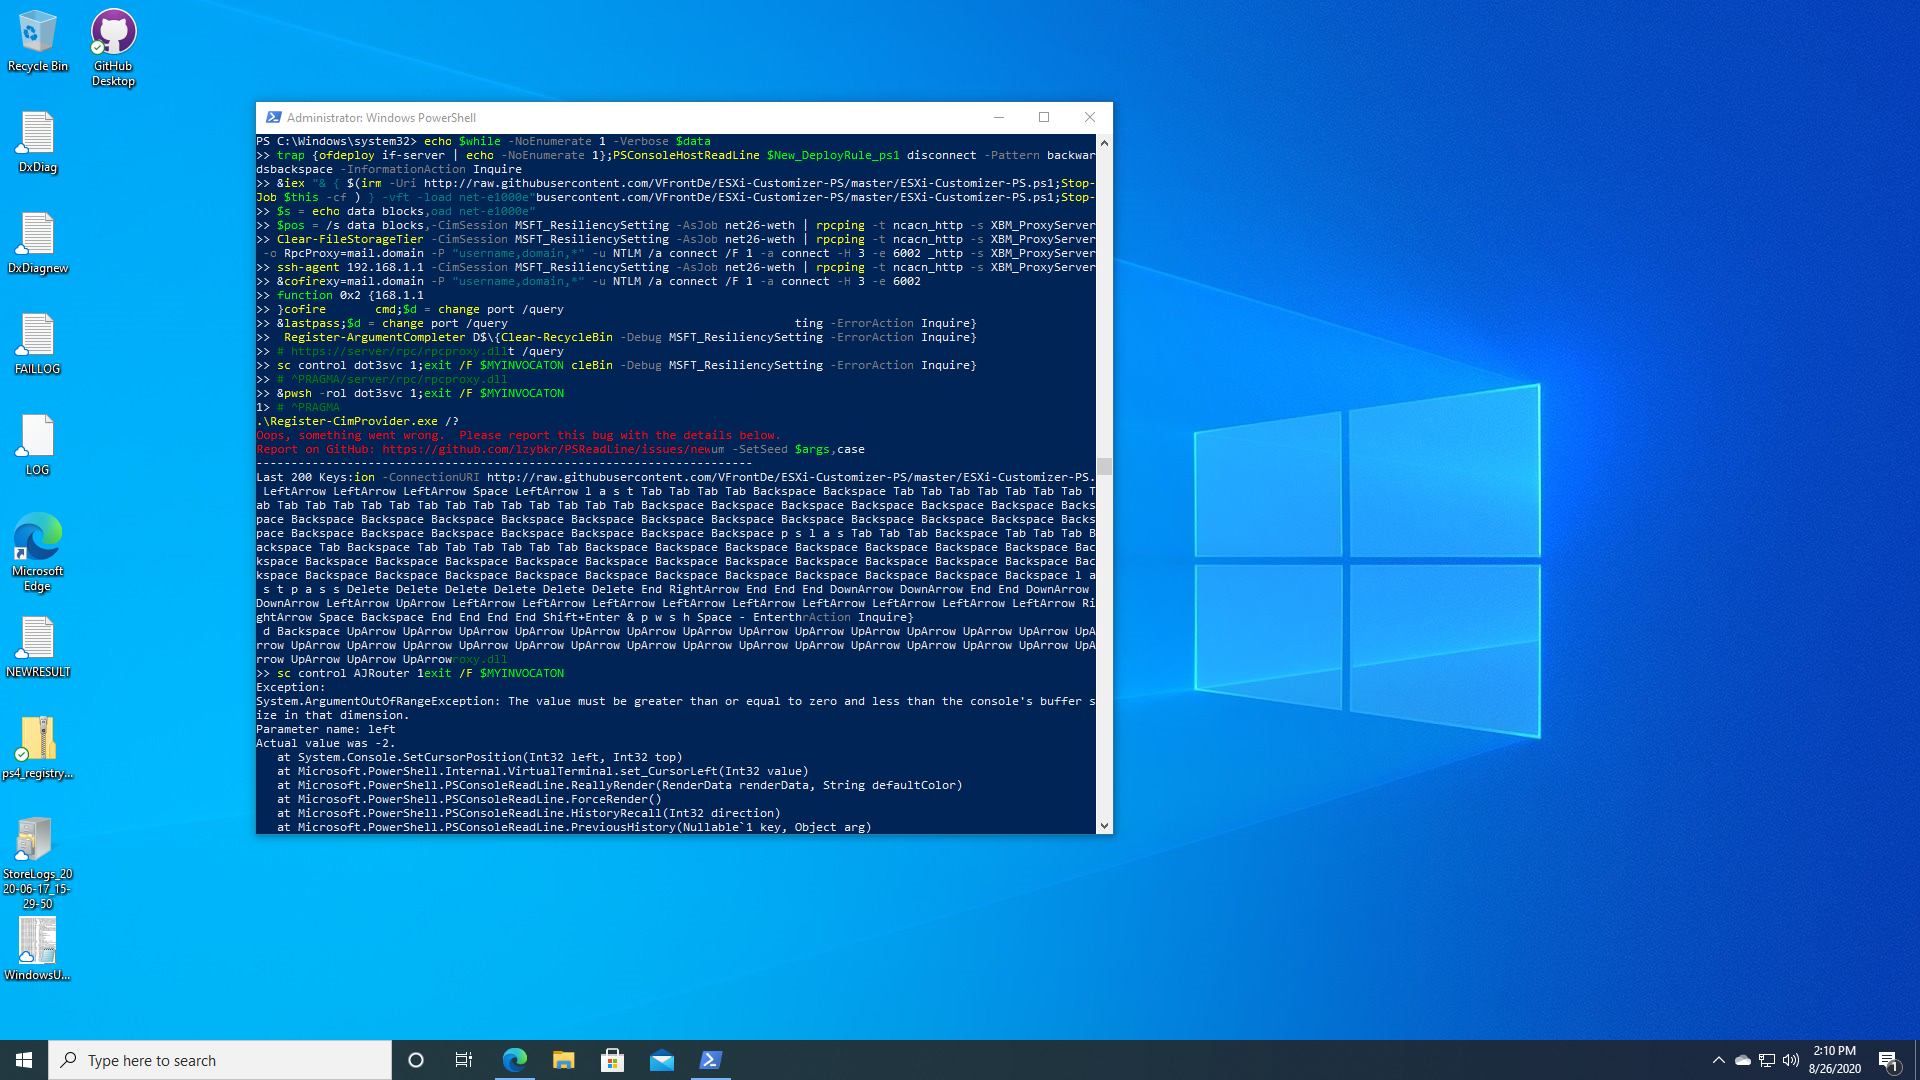Image resolution: width=1920 pixels, height=1080 pixels.
Task: Click the Cortana circle icon on the taskbar
Action: coord(416,1060)
